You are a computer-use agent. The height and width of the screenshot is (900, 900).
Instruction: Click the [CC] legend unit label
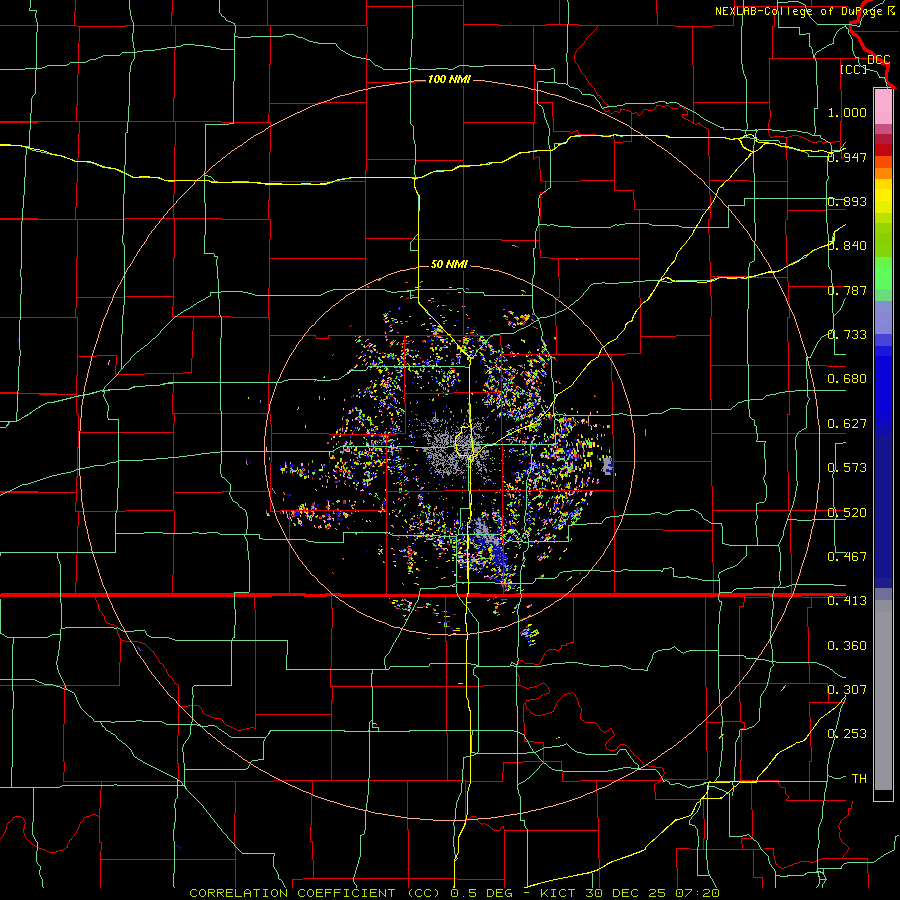click(x=853, y=69)
